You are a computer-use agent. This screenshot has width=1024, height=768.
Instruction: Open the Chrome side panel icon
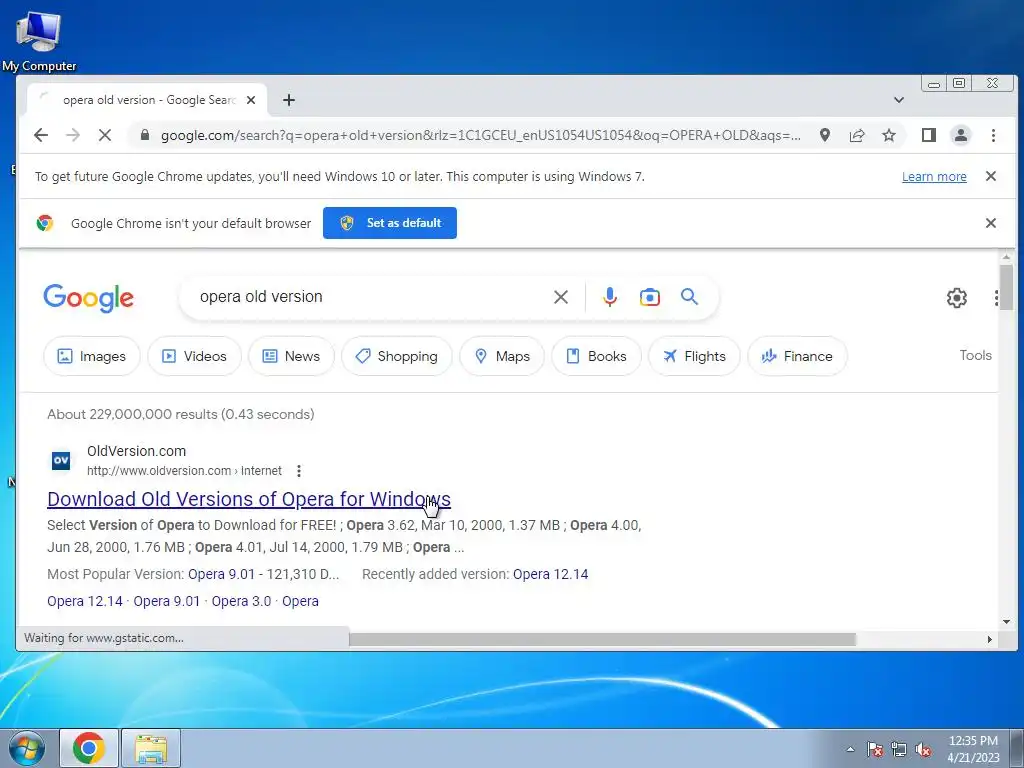click(929, 135)
